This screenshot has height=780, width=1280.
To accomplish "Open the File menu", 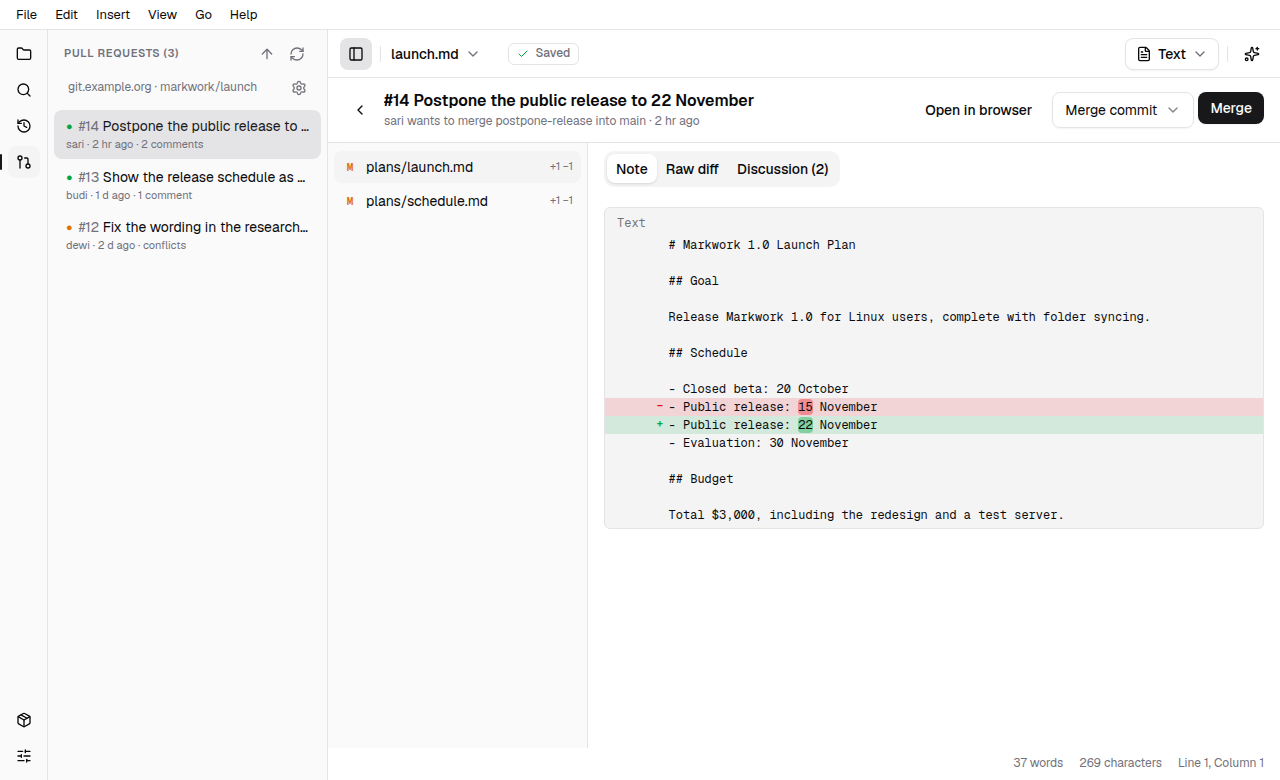I will click(x=27, y=15).
